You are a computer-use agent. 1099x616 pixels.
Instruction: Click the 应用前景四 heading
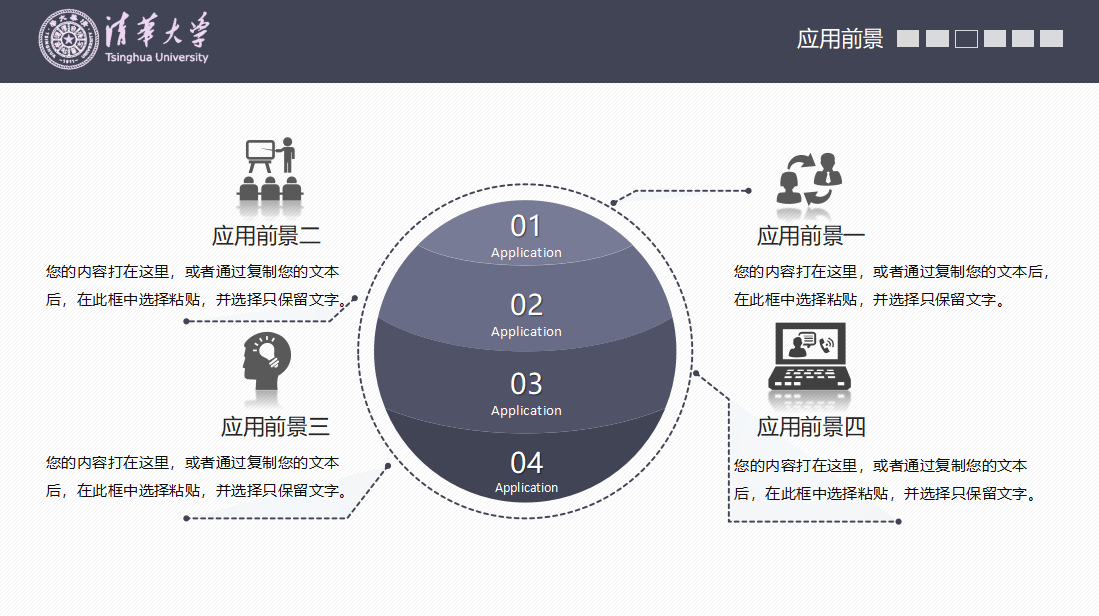[x=810, y=427]
